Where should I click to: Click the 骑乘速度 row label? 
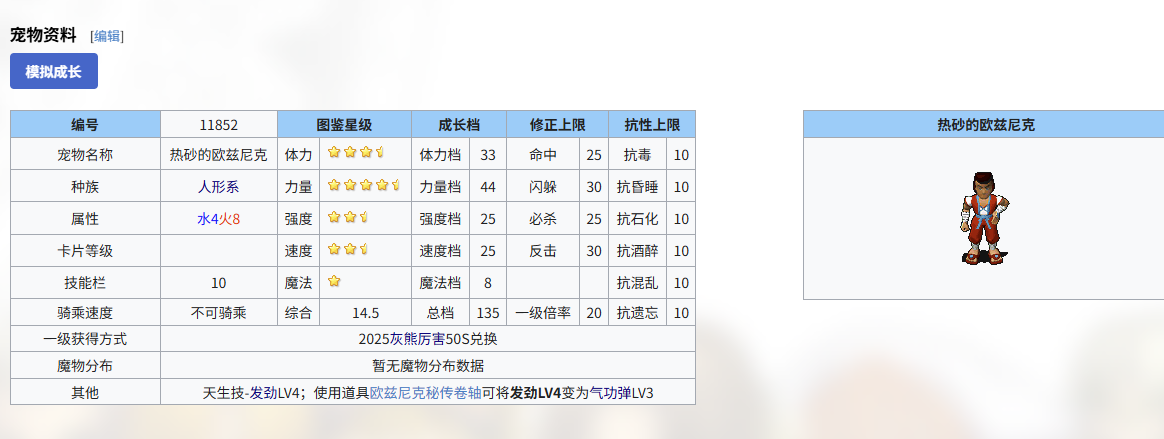pyautogui.click(x=85, y=313)
